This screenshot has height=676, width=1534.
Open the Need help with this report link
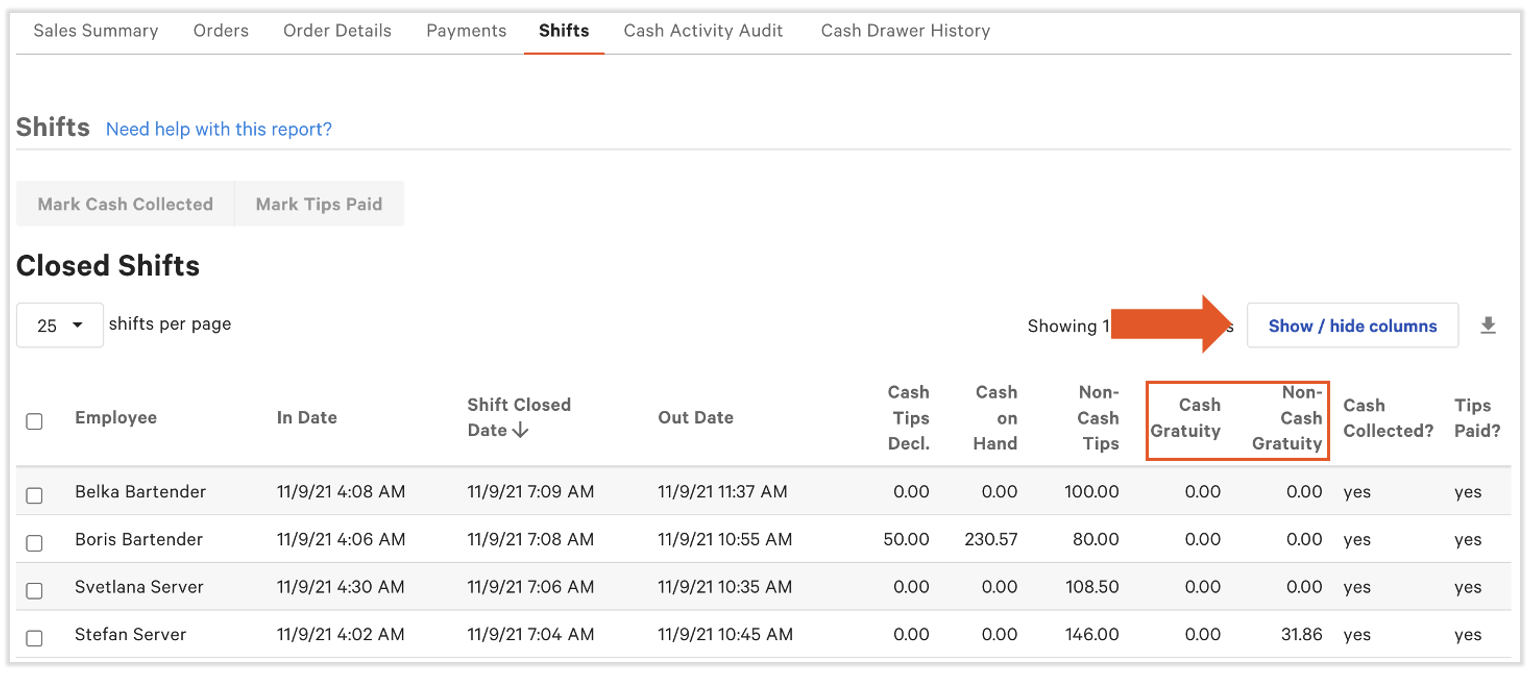[219, 129]
